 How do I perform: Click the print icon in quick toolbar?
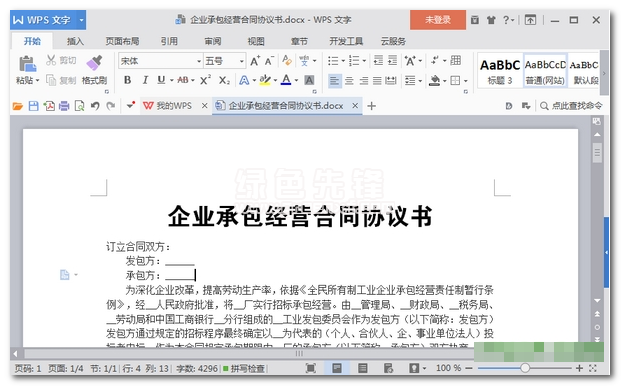pyautogui.click(x=64, y=106)
